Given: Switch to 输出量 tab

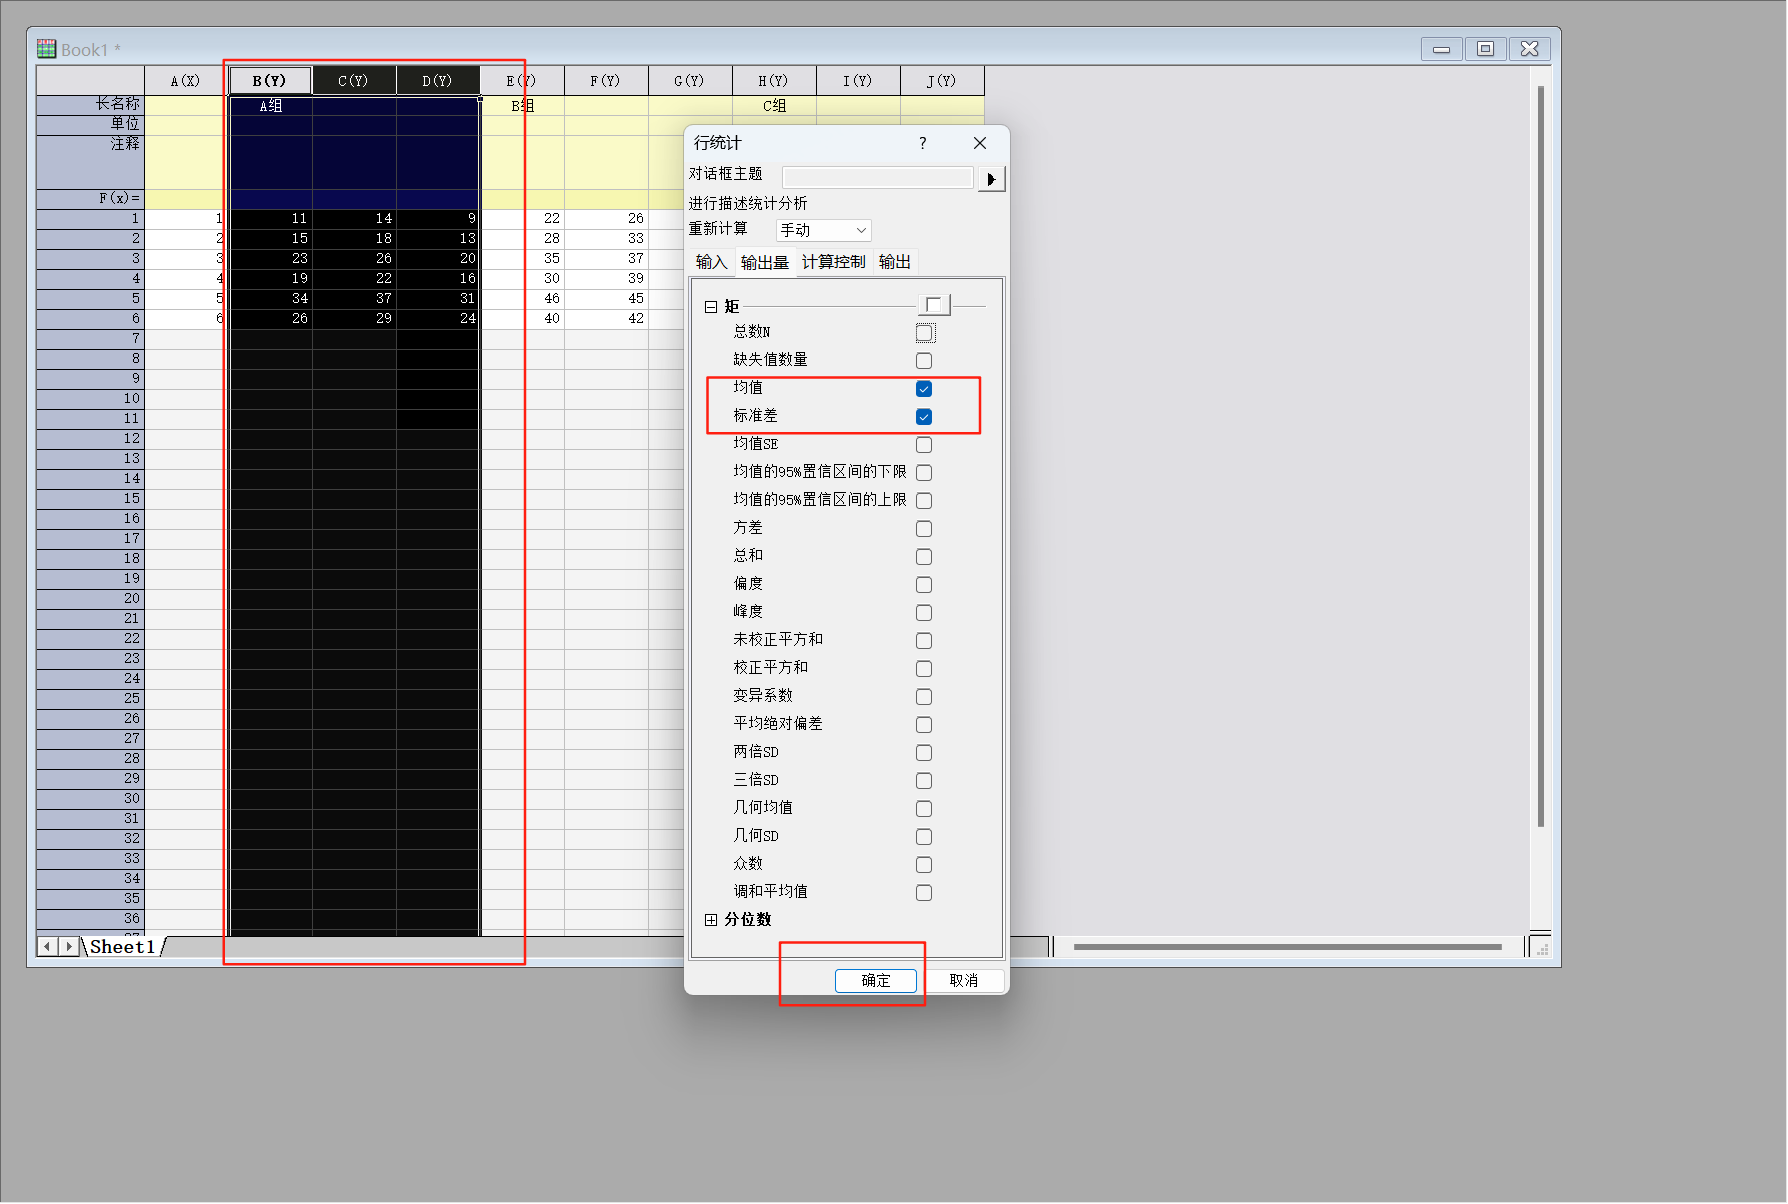Looking at the screenshot, I should tap(765, 262).
